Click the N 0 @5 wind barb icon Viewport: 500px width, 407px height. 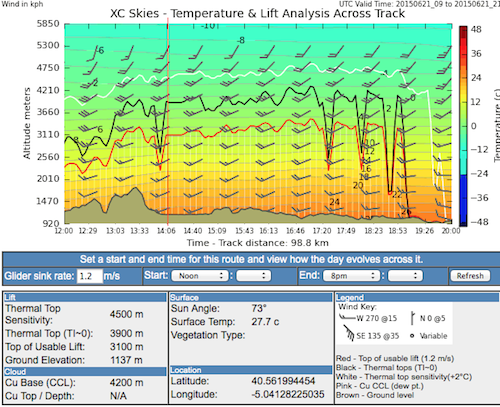click(413, 318)
